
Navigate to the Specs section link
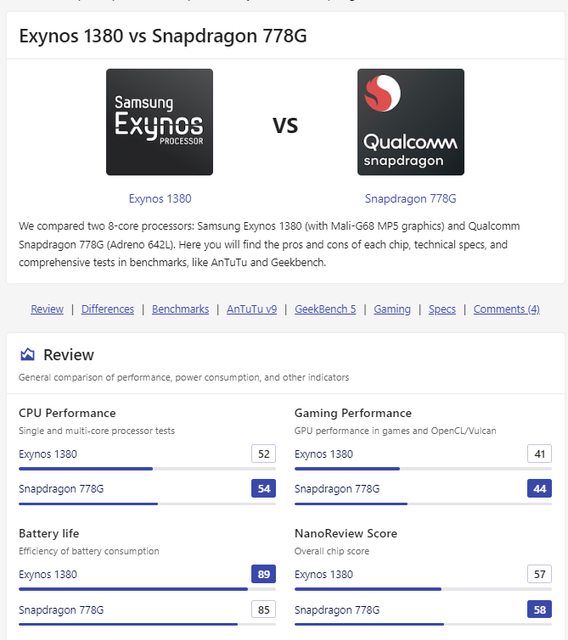442,309
